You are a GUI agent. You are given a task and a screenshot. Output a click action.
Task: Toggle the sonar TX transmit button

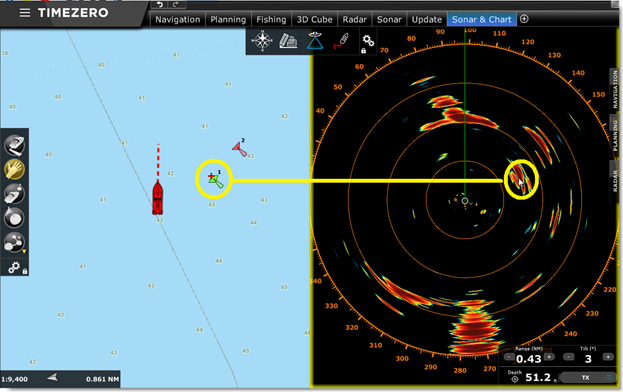coord(586,377)
